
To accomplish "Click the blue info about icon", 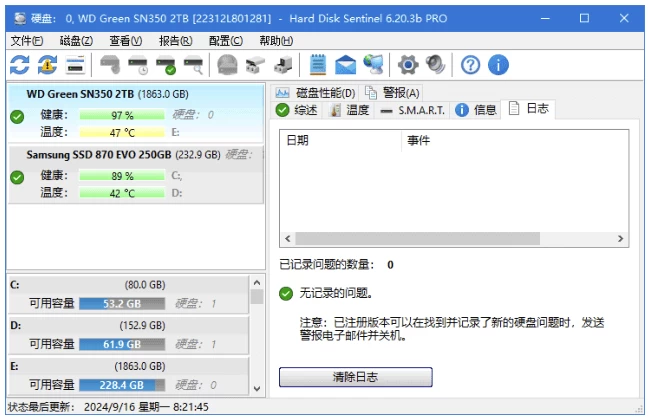I will [498, 65].
